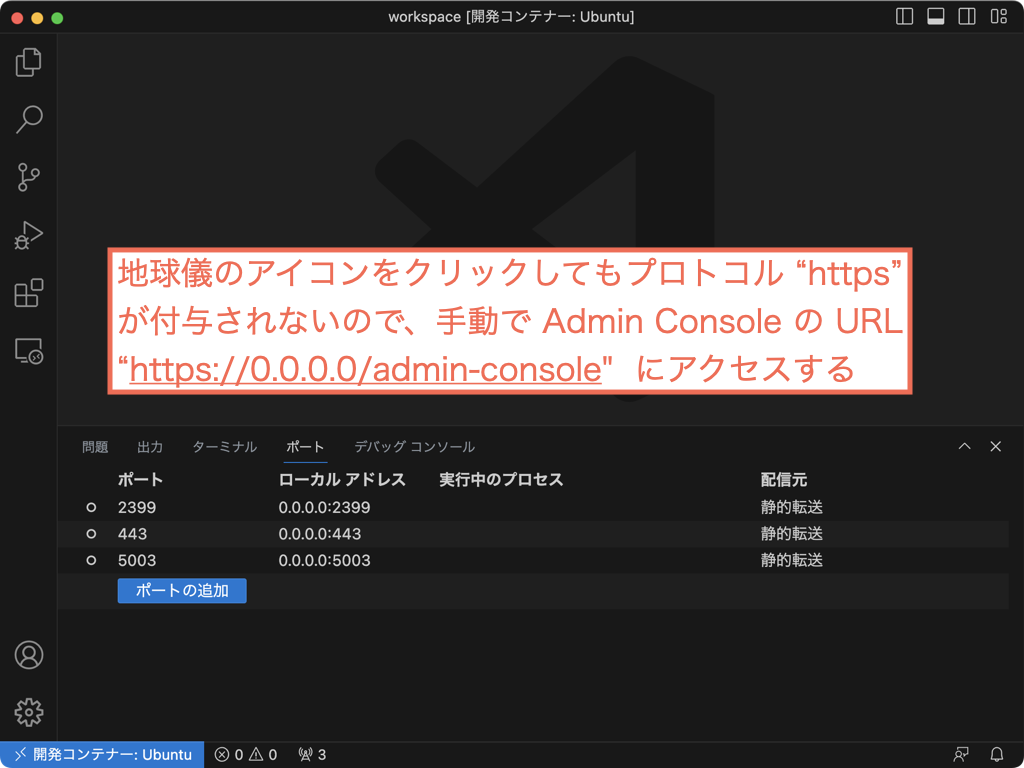1024x768 pixels.
Task: Open the feedback icon in status bar
Action: coord(961,755)
